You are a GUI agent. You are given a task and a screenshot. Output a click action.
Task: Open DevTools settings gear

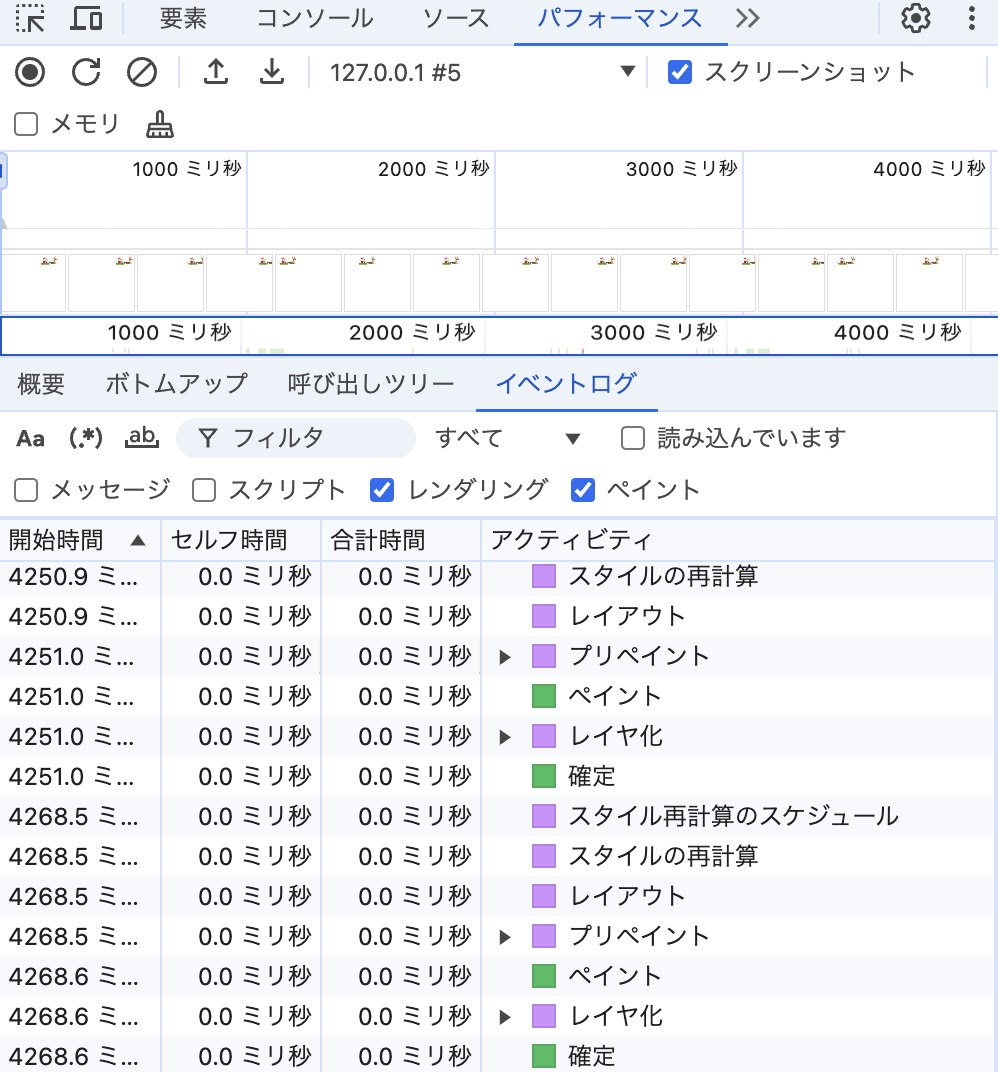pos(914,17)
